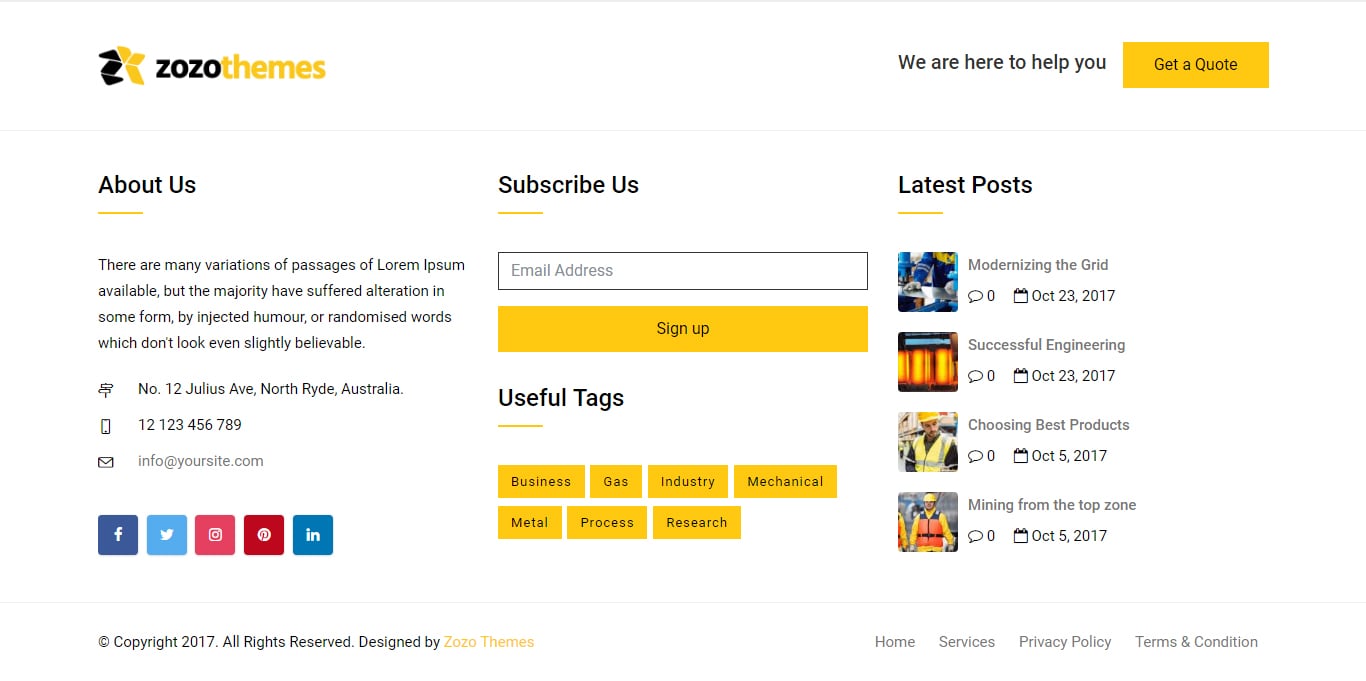The height and width of the screenshot is (681, 1366).
Task: Open Terms & Condition footer link
Action: (x=1196, y=642)
